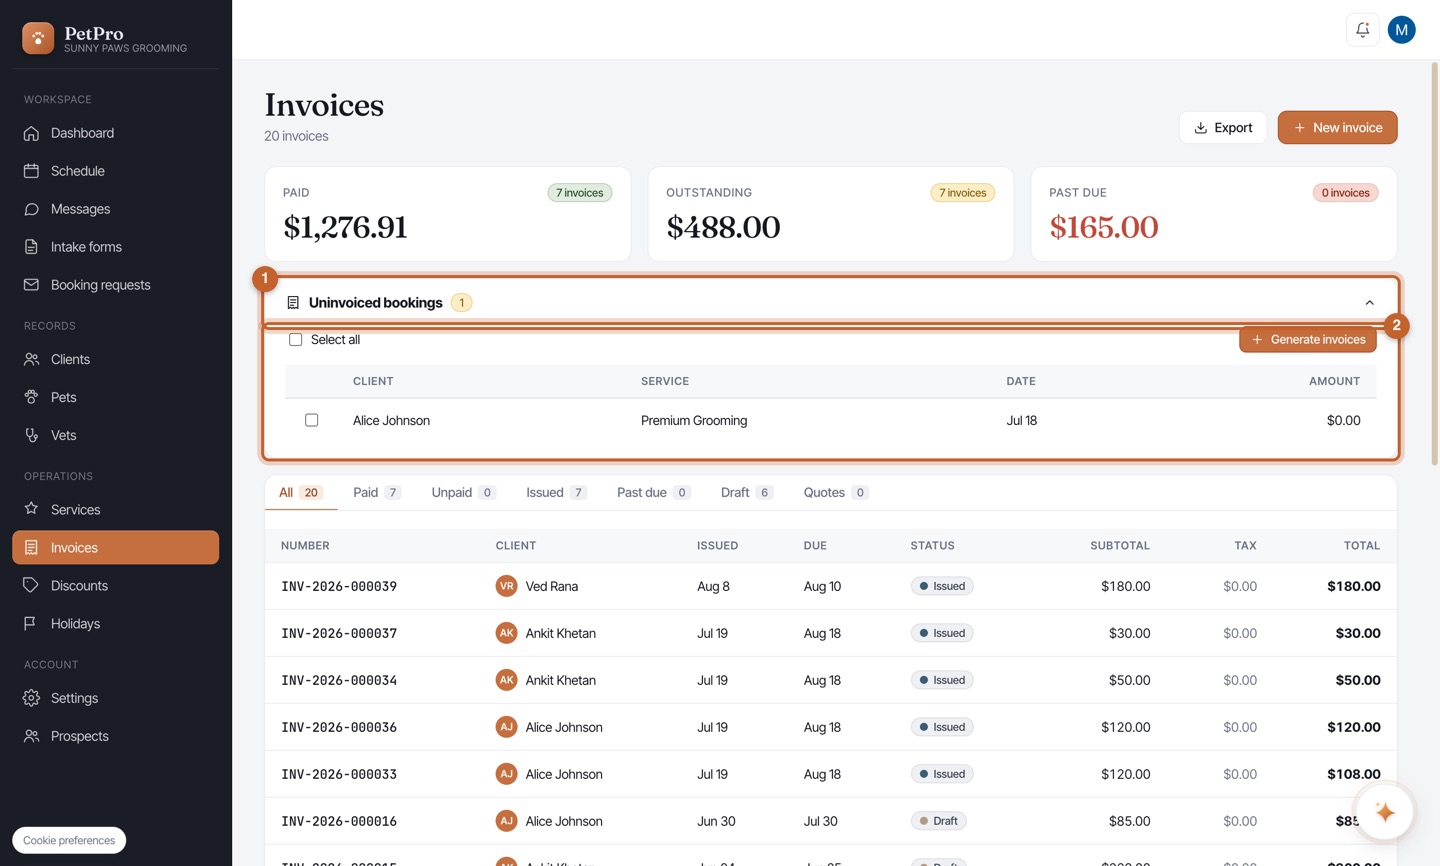Click the Settings gear icon
Image resolution: width=1440 pixels, height=866 pixels.
(x=31, y=698)
